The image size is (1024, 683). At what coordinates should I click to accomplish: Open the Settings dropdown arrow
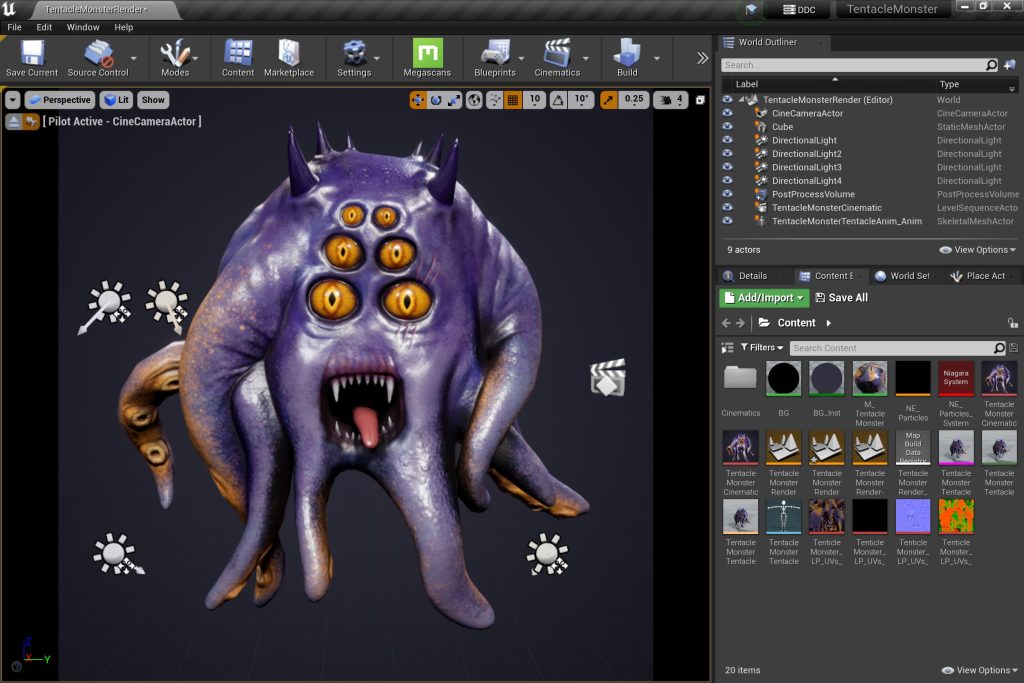(x=377, y=58)
